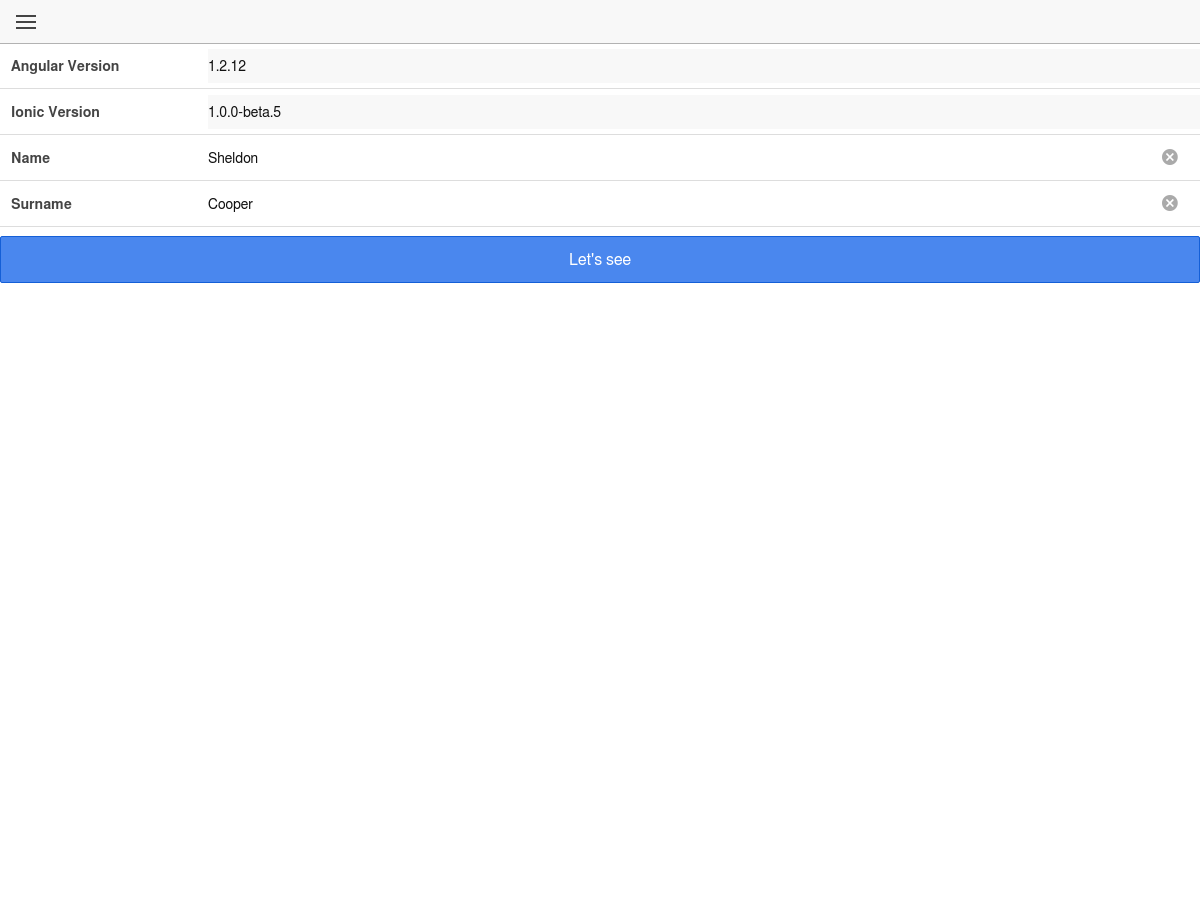The width and height of the screenshot is (1200, 900).
Task: Click the Angular Version label
Action: 65,66
